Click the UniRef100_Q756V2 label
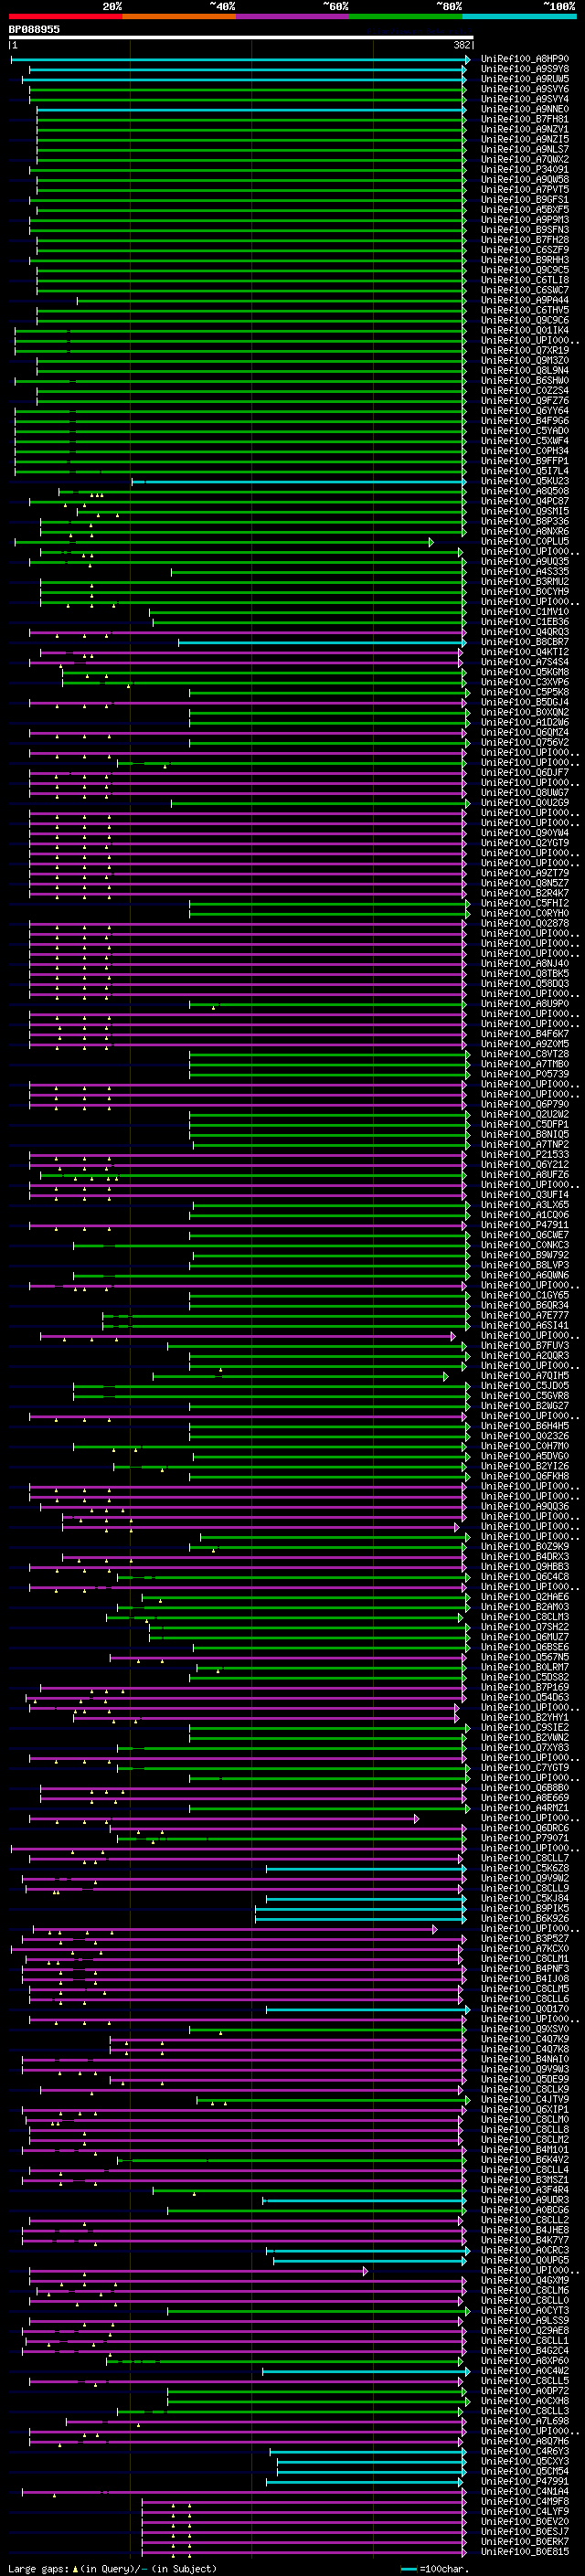585x2576 pixels. click(x=524, y=743)
